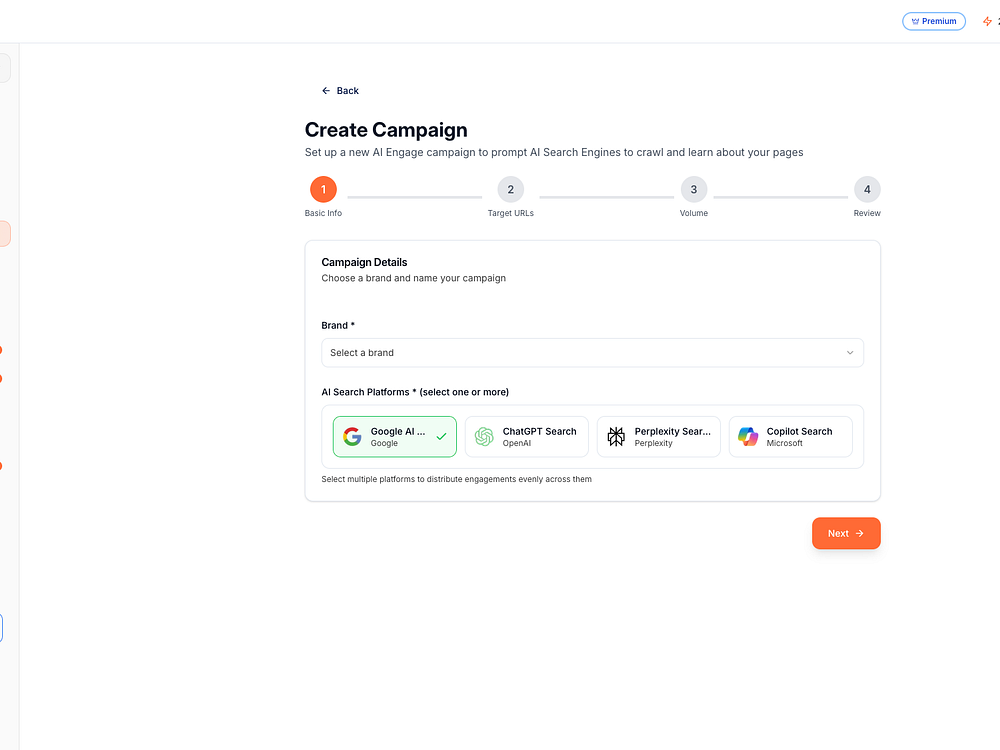Image resolution: width=1000 pixels, height=750 pixels.
Task: Click the Brand dropdown chevron arrow
Action: click(850, 353)
